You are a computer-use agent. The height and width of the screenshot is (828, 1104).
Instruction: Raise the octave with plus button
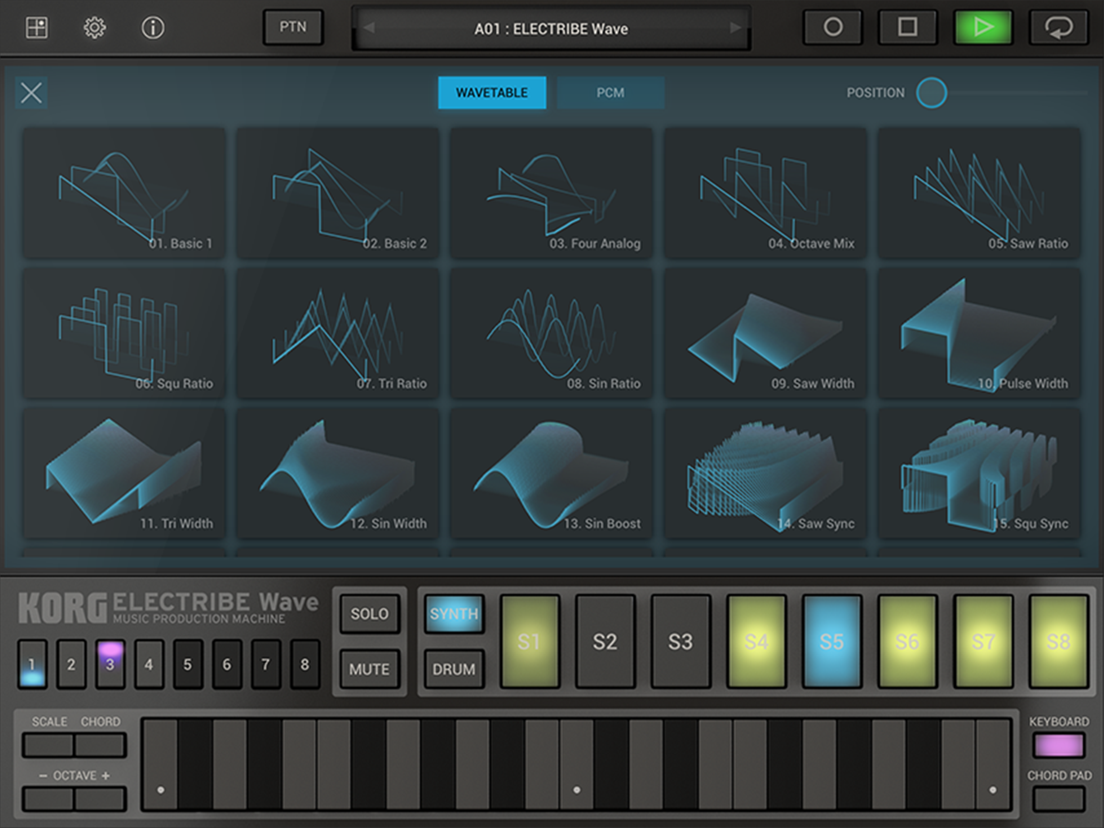click(x=101, y=799)
